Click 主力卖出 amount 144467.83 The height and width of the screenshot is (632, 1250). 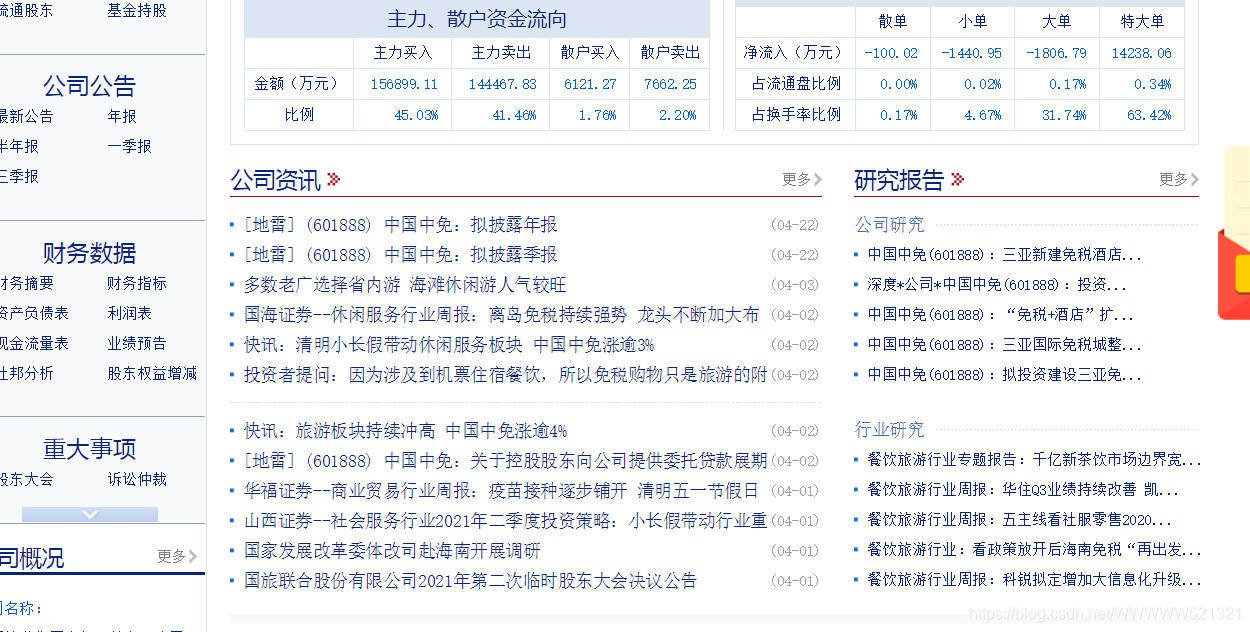pyautogui.click(x=502, y=85)
